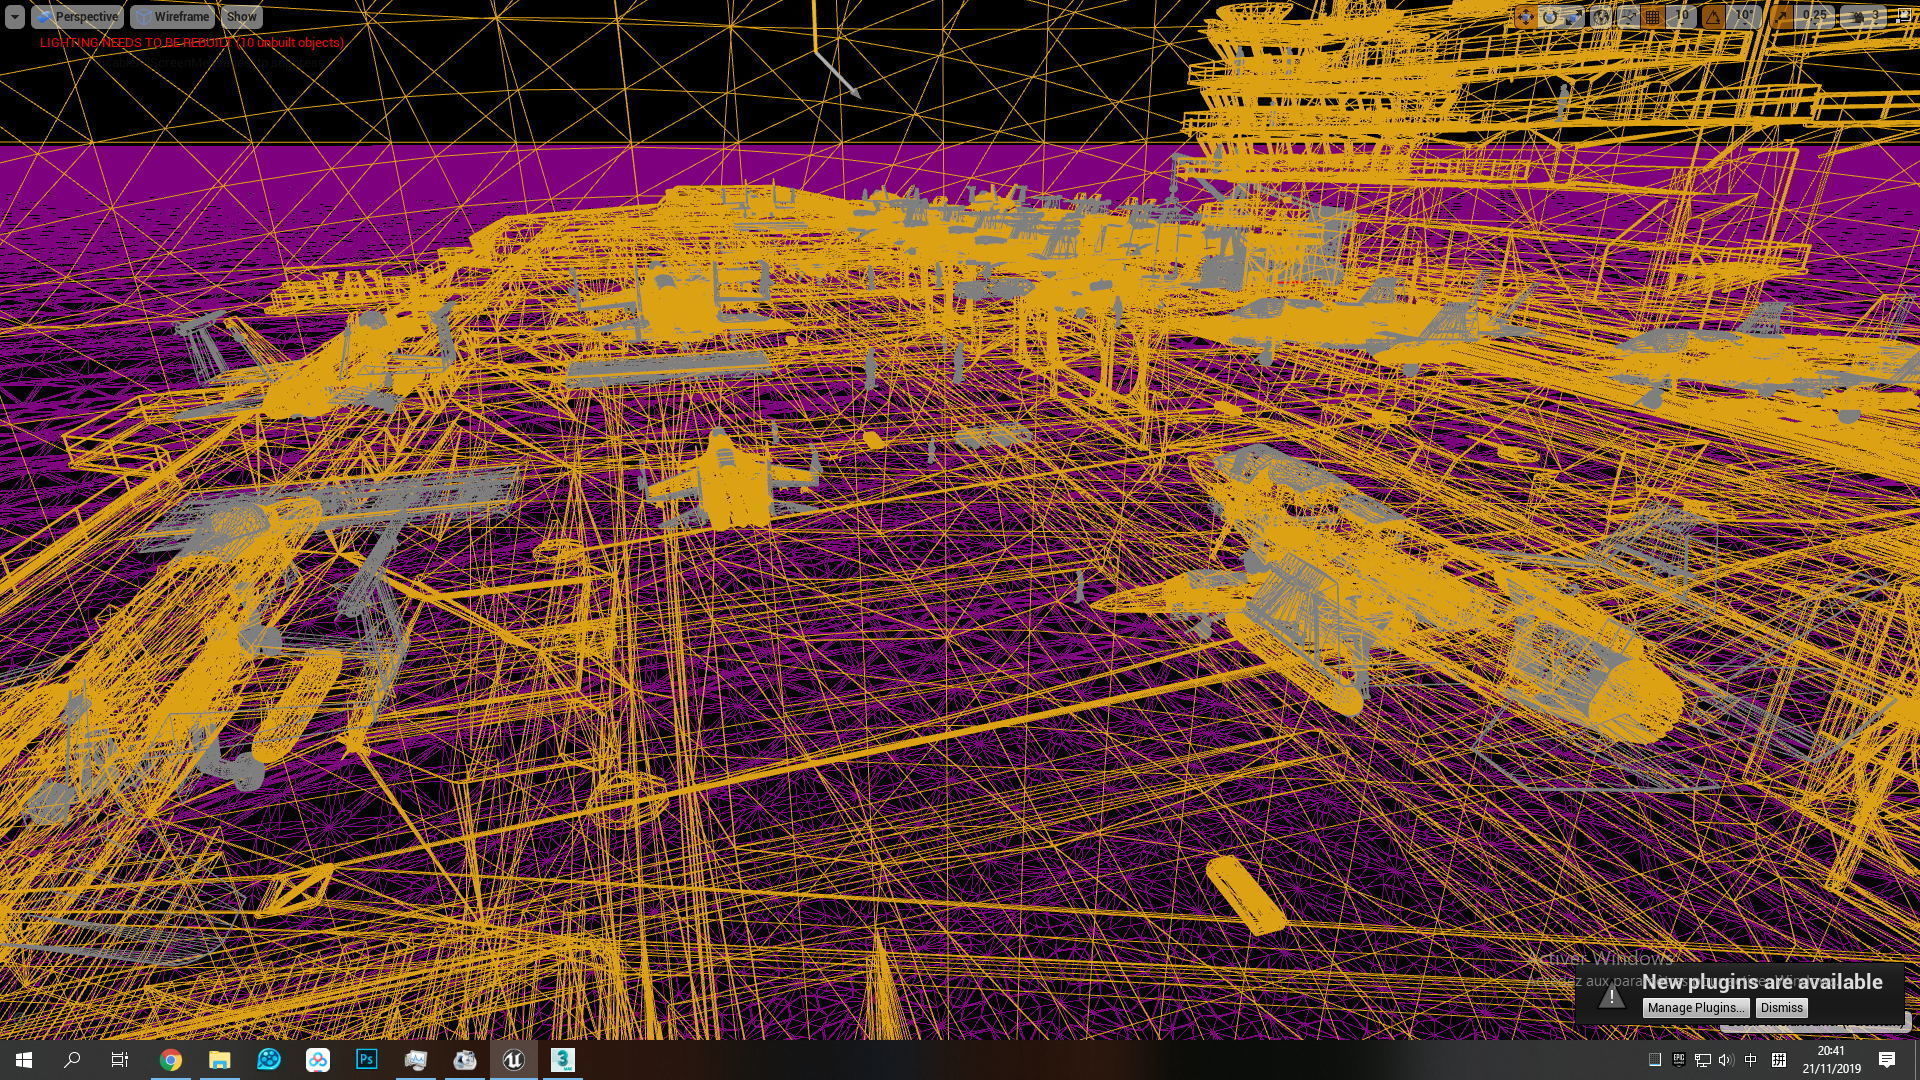Open the Perspective viewport type menu

[76, 17]
